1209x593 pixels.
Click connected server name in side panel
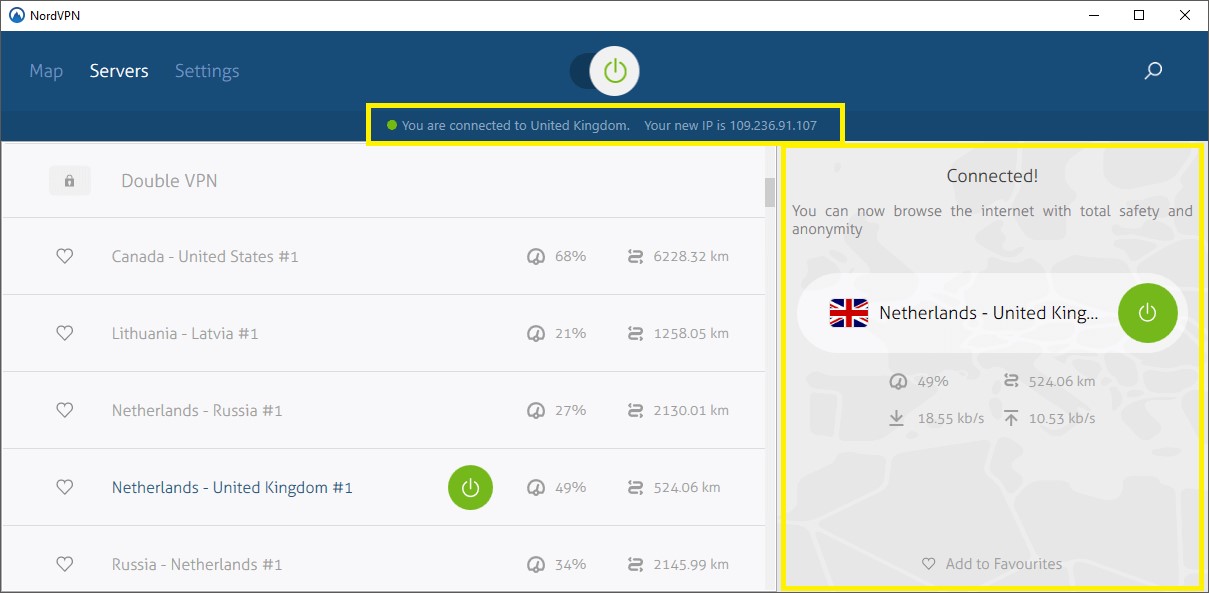coord(988,313)
